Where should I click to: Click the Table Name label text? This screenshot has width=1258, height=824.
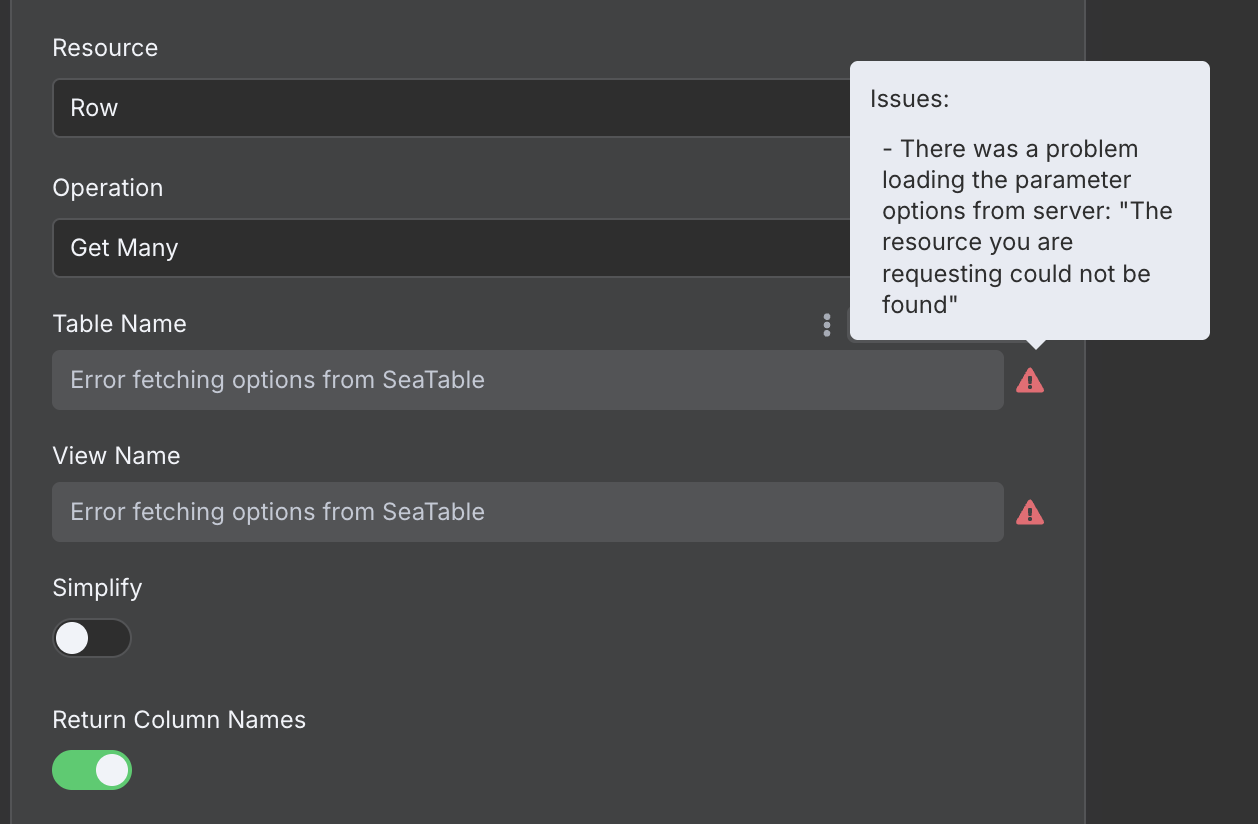119,324
